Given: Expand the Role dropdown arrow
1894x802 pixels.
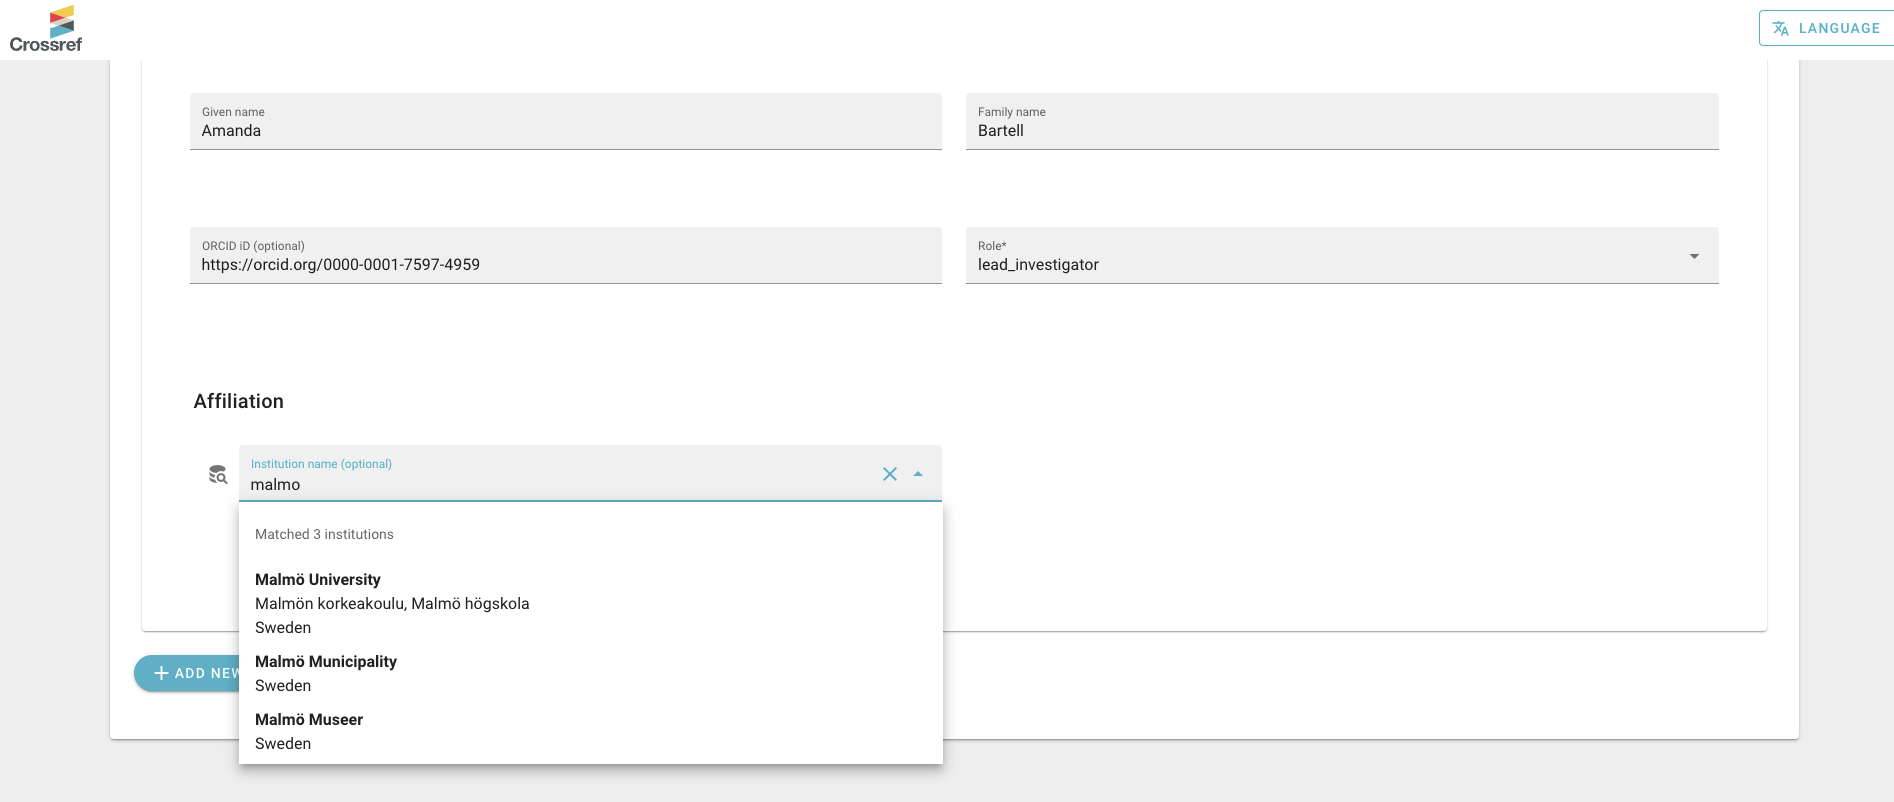Looking at the screenshot, I should pyautogui.click(x=1694, y=257).
